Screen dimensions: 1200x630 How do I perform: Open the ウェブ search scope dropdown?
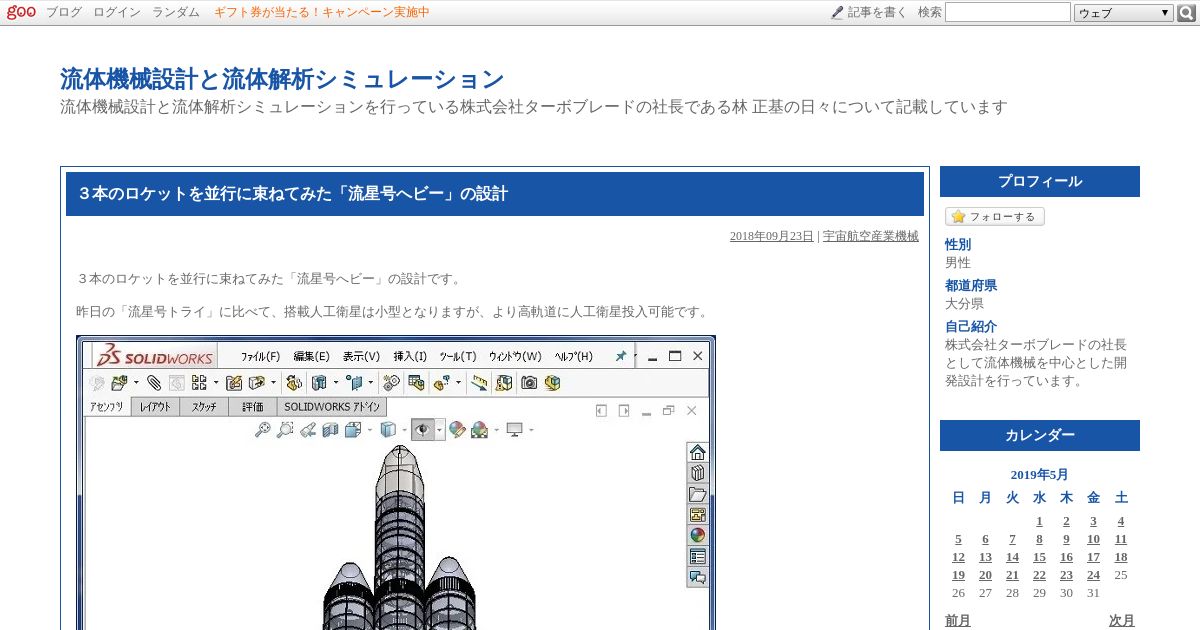[1124, 13]
